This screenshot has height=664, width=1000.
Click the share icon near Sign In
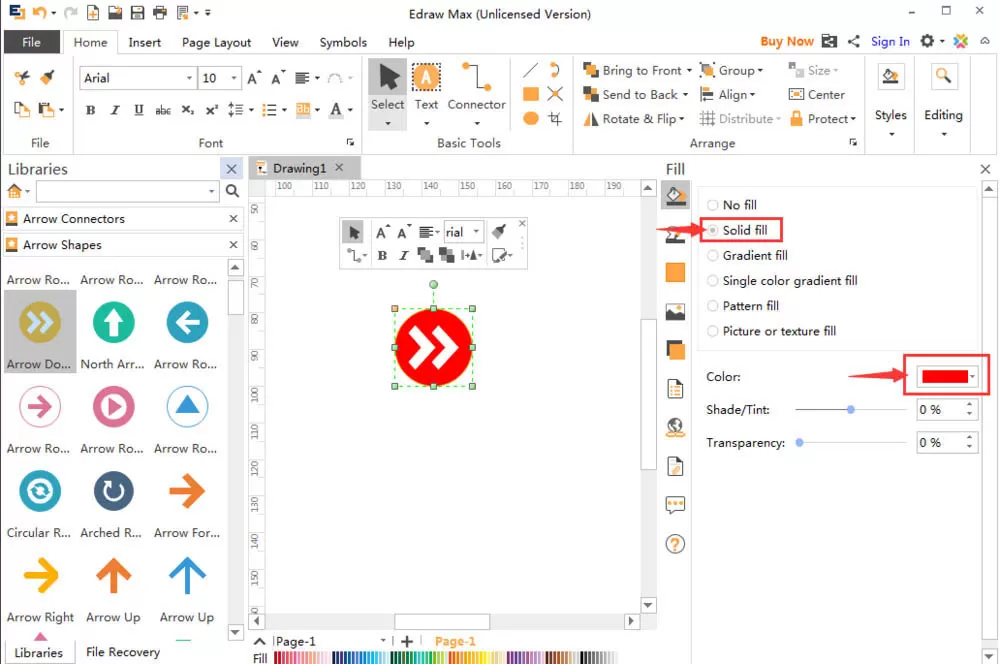click(853, 41)
